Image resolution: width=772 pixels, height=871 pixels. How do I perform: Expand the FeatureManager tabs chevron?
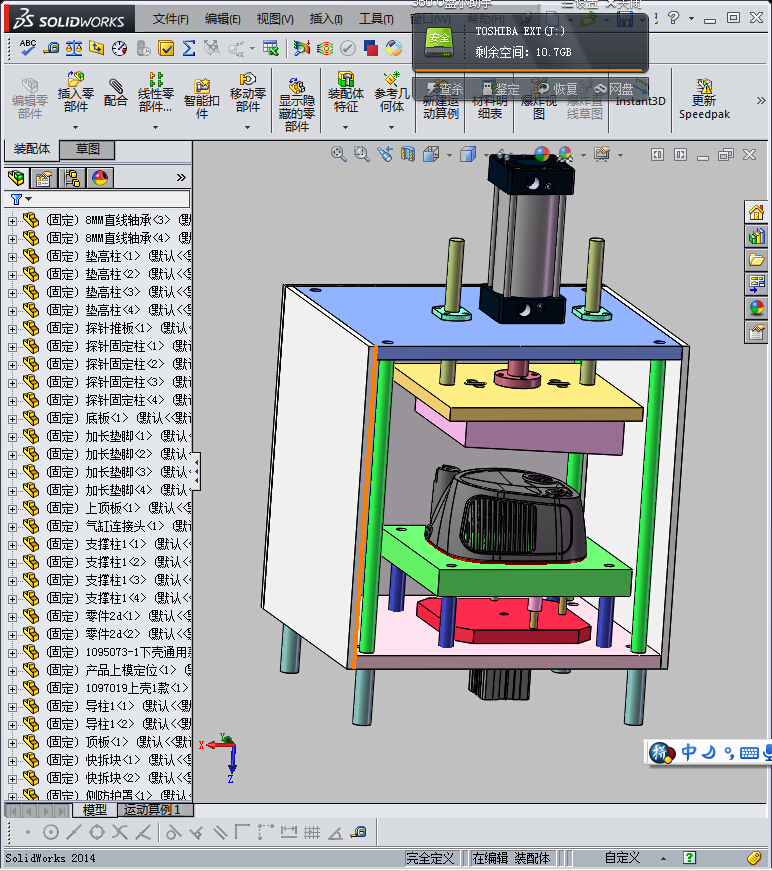(x=181, y=178)
